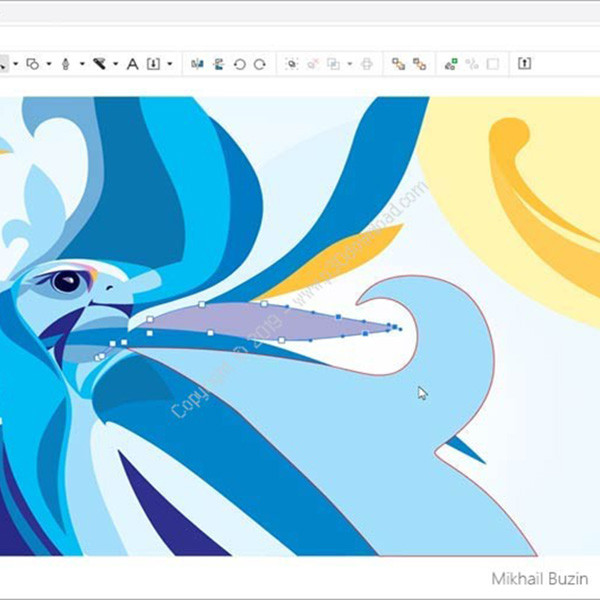Click the send-to-back order icon

pyautogui.click(x=419, y=64)
